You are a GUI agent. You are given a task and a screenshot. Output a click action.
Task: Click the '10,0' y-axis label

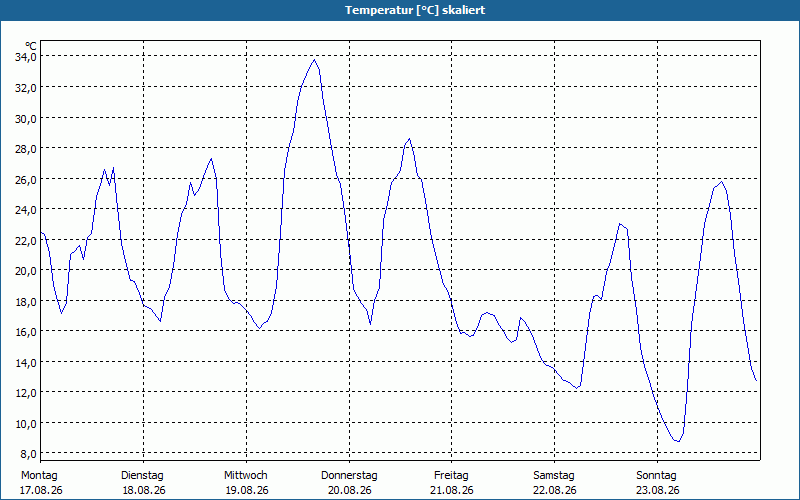pos(25,423)
